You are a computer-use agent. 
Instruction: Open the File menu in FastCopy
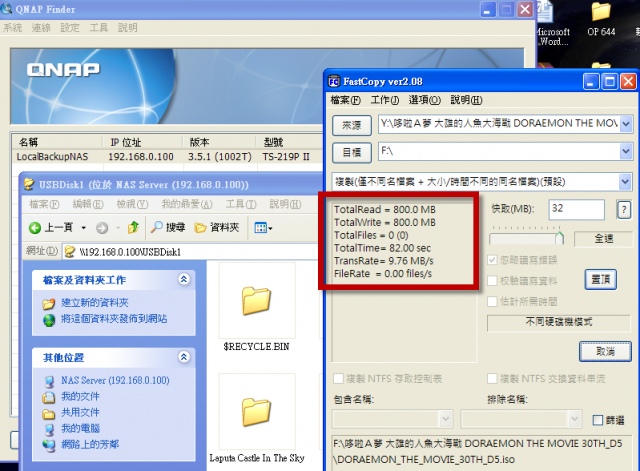346,100
